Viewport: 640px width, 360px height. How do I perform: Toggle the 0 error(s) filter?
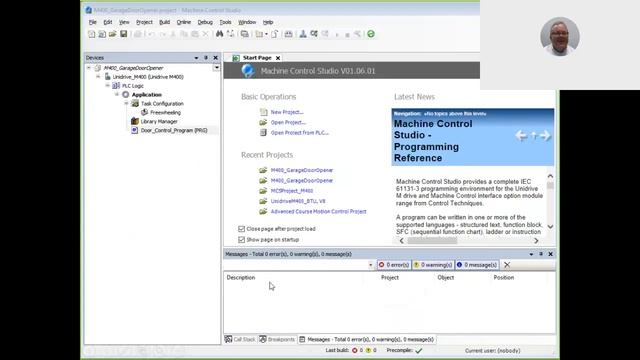(x=394, y=265)
